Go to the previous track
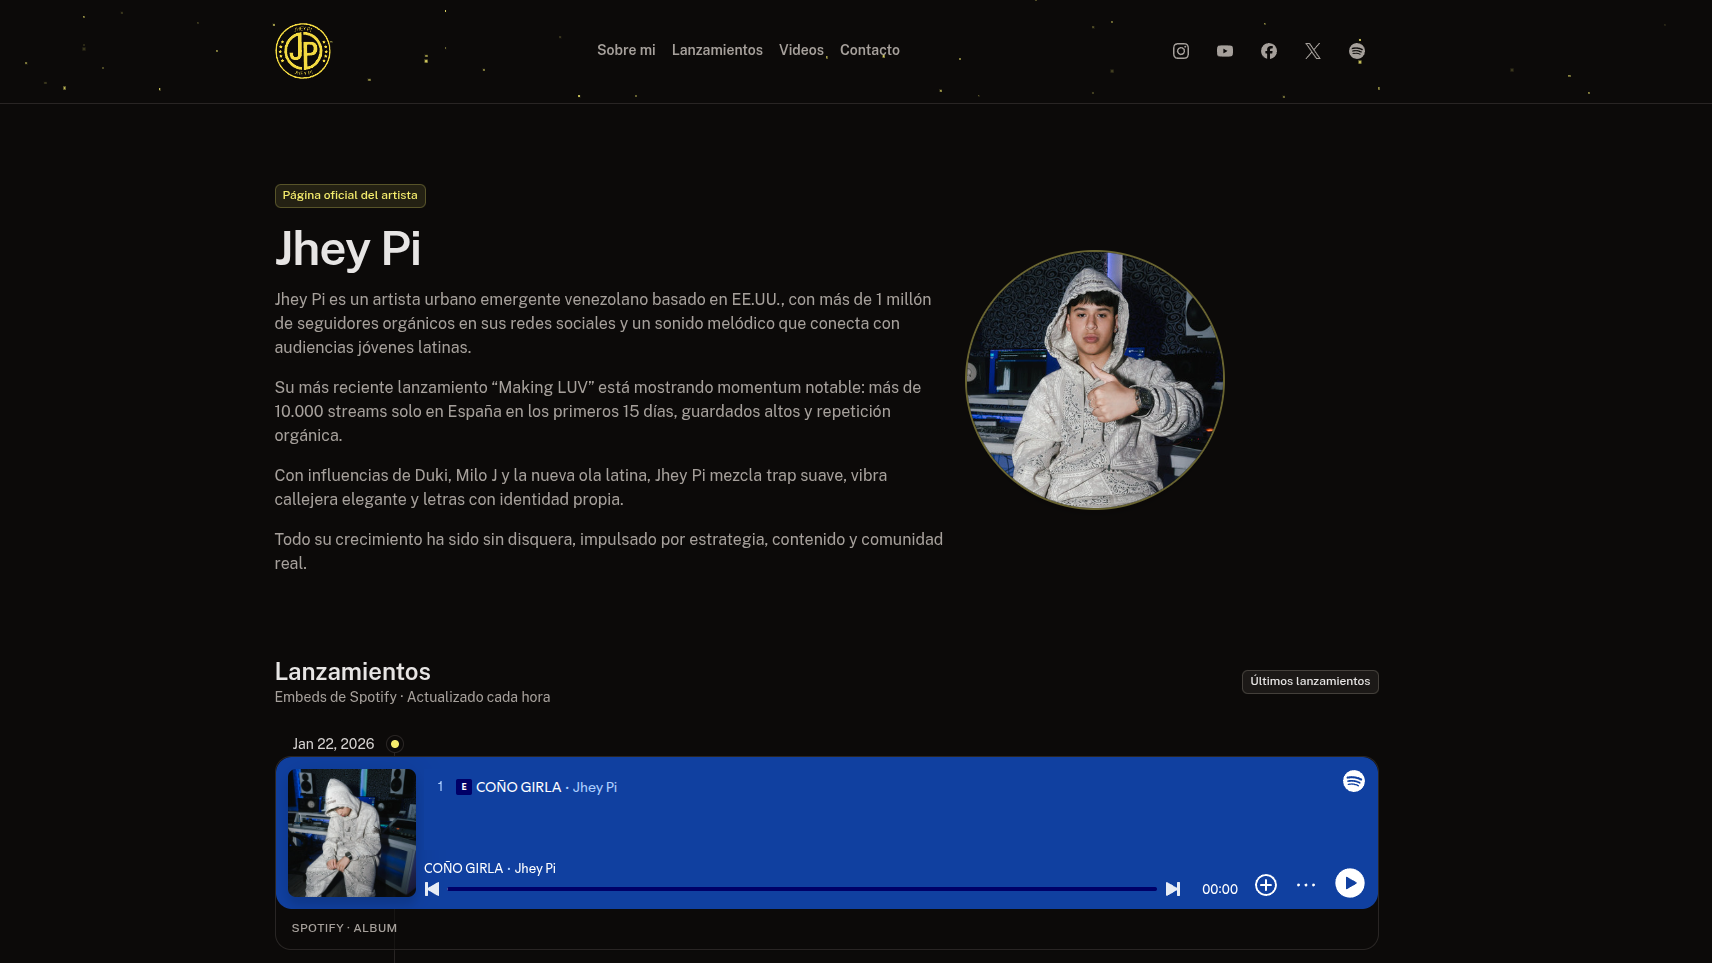 [x=432, y=889]
